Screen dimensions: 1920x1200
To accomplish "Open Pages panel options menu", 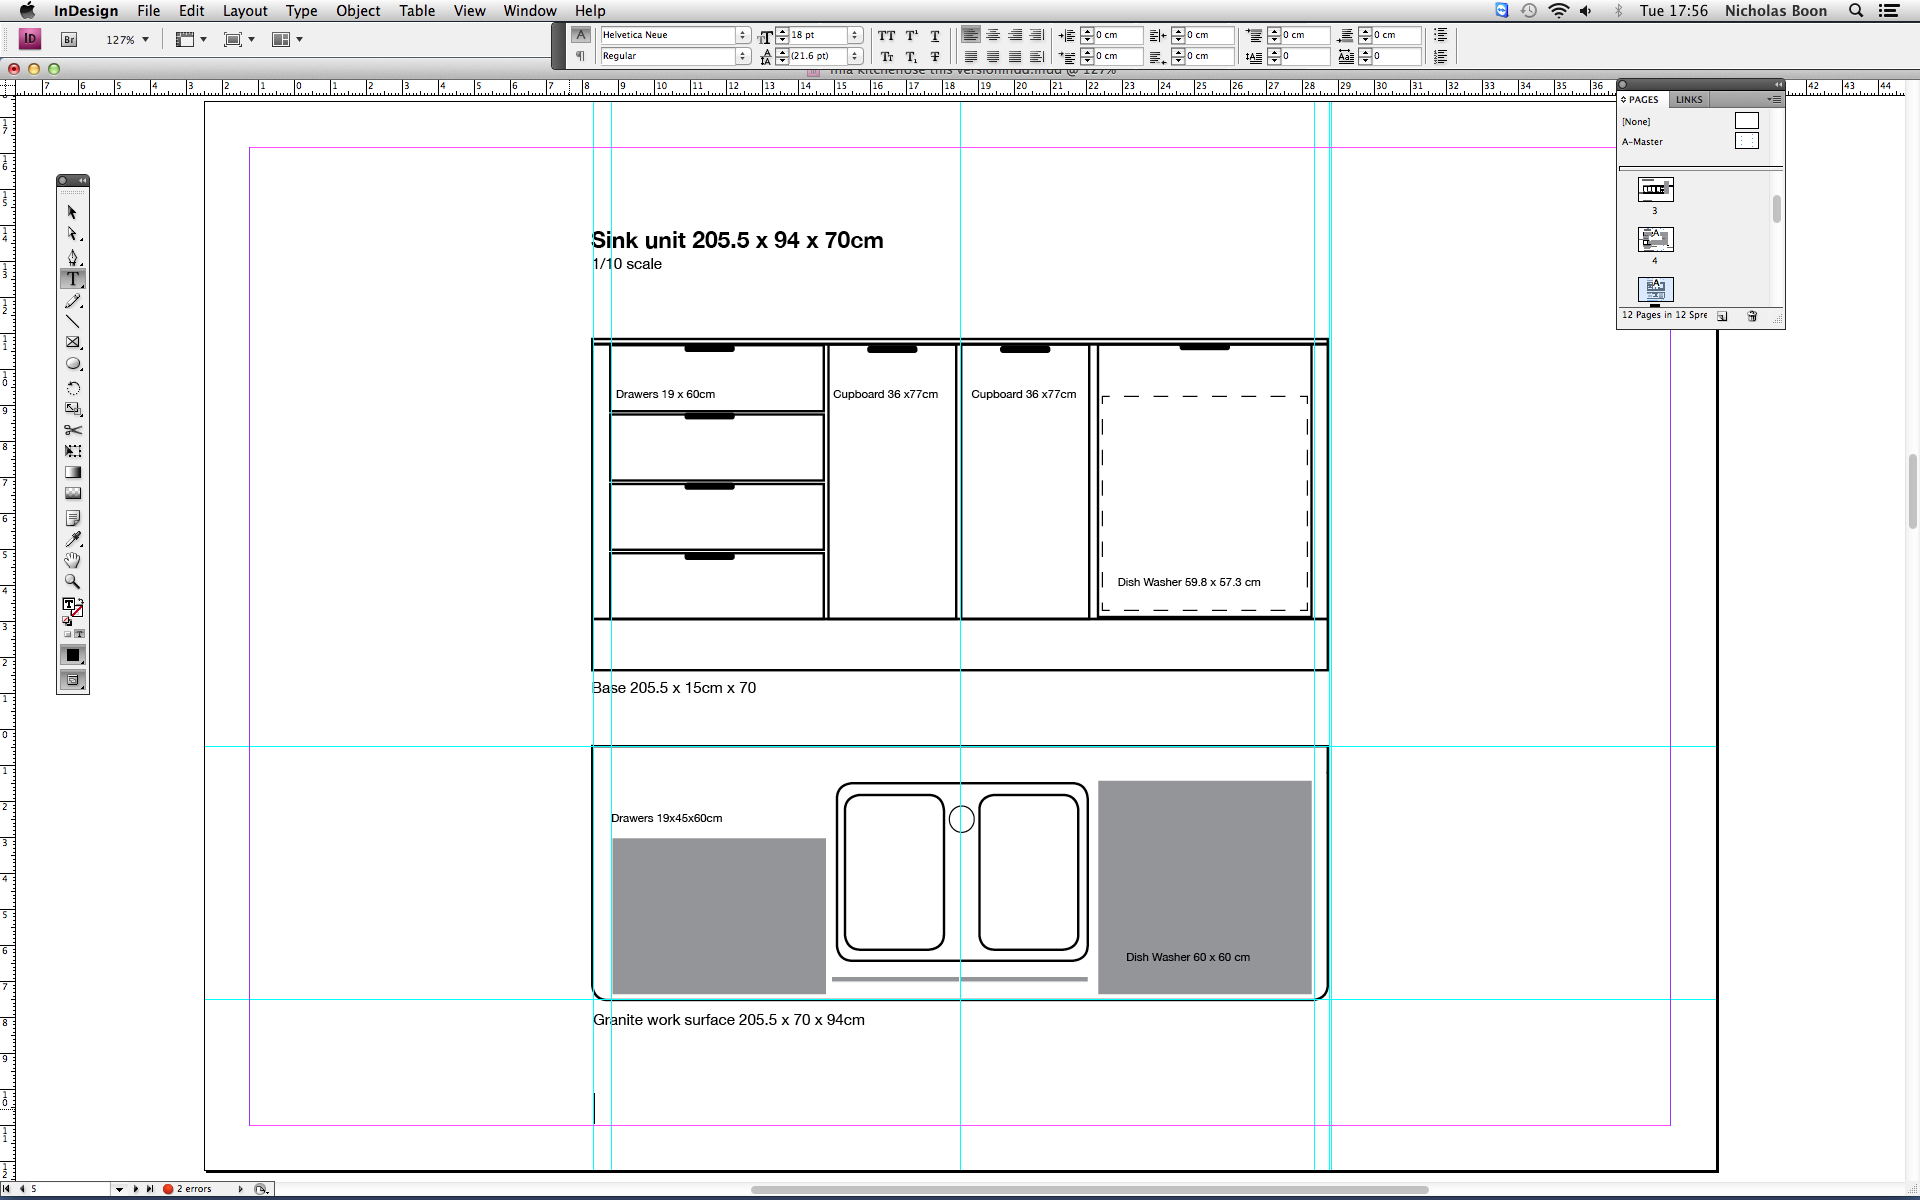I will [x=1774, y=100].
